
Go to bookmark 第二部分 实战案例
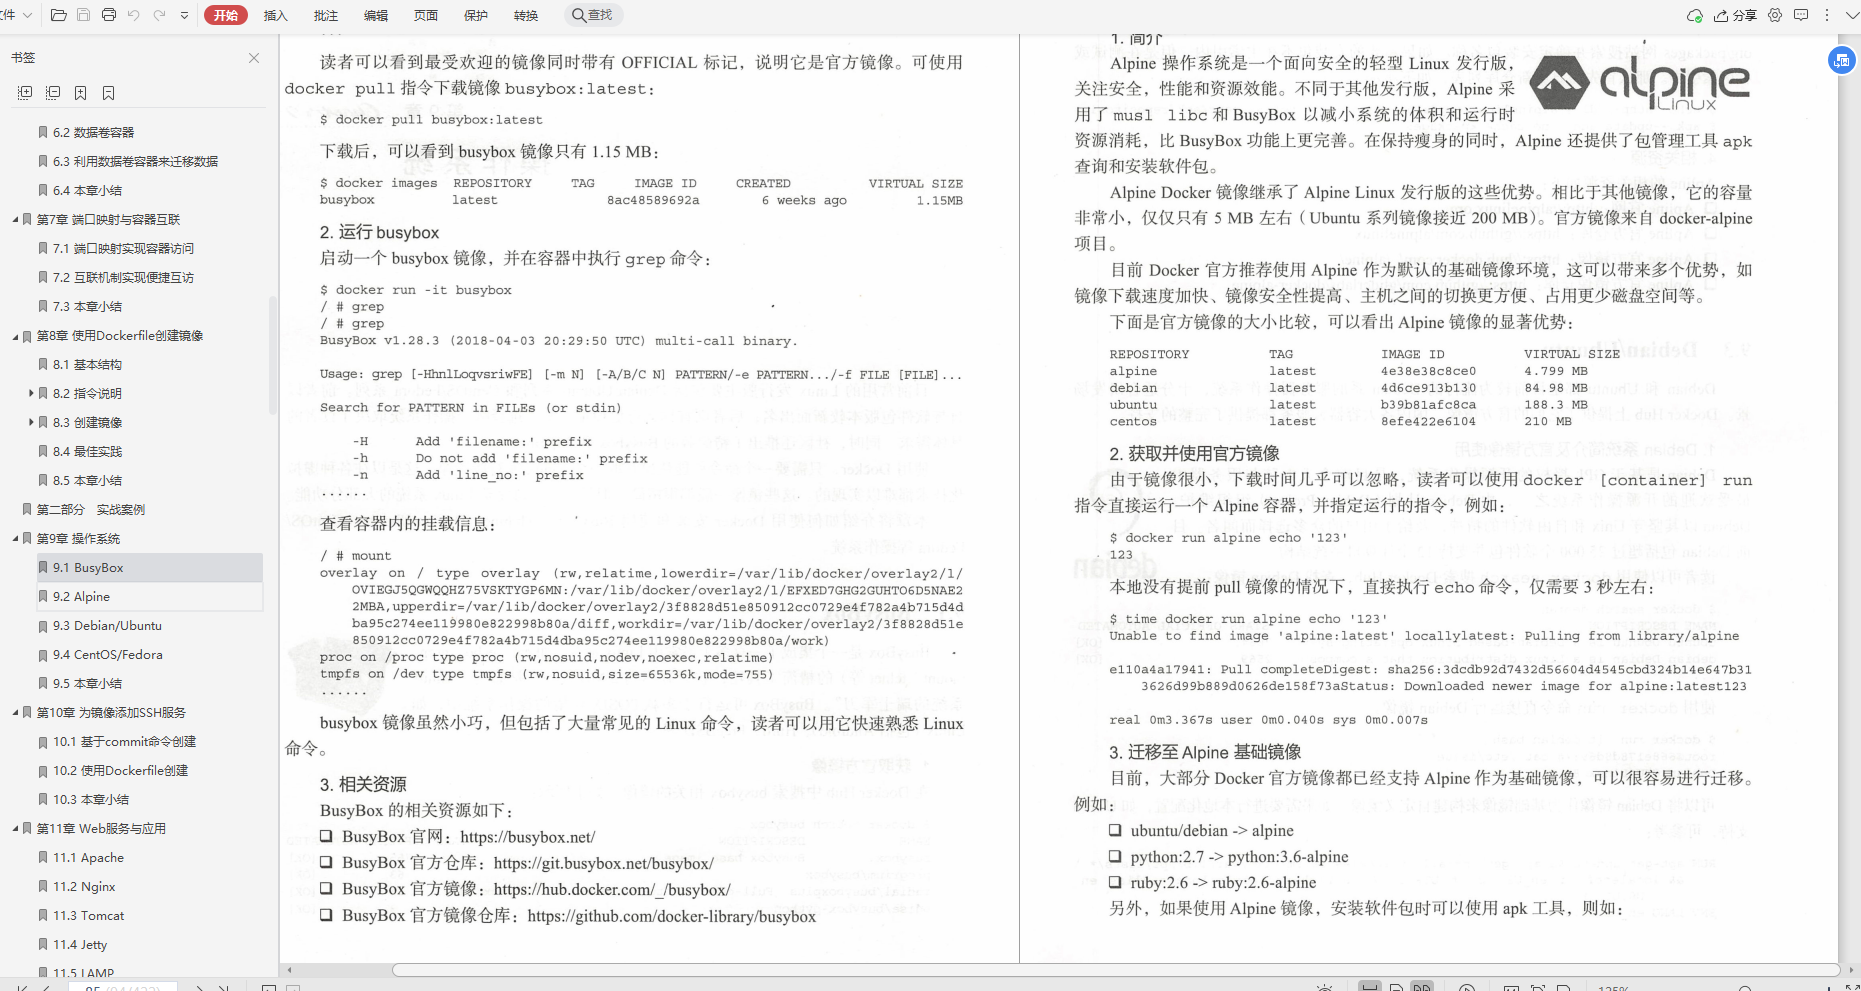[x=90, y=509]
